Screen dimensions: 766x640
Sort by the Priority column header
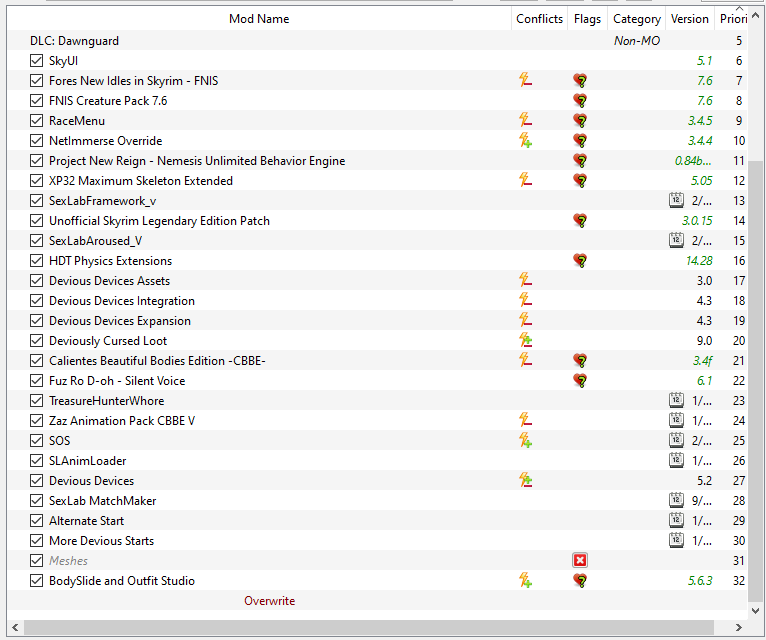tap(731, 19)
